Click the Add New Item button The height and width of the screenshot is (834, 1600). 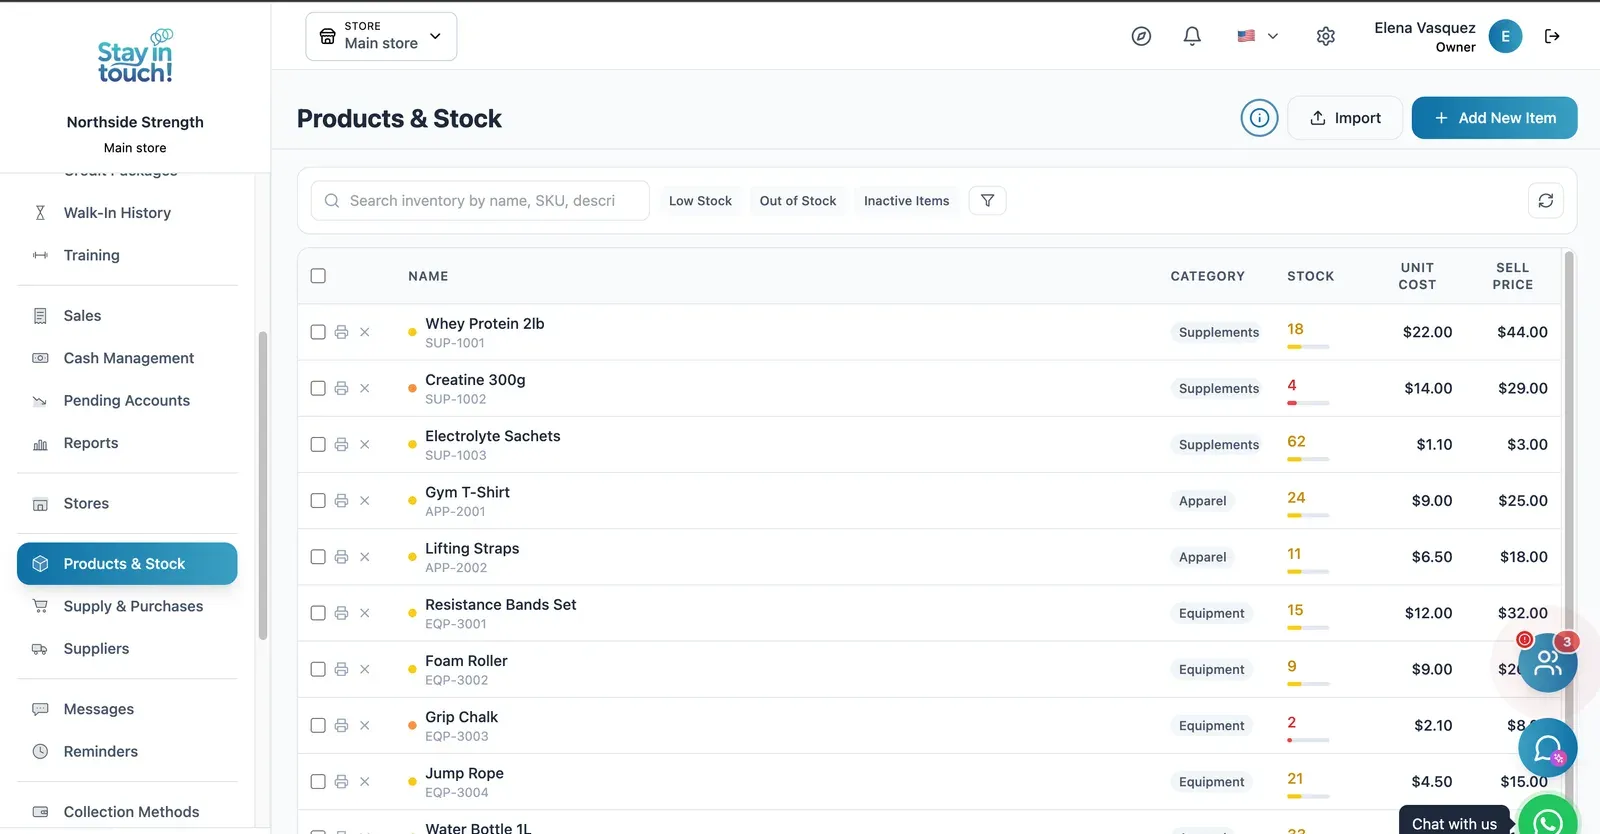click(x=1494, y=118)
